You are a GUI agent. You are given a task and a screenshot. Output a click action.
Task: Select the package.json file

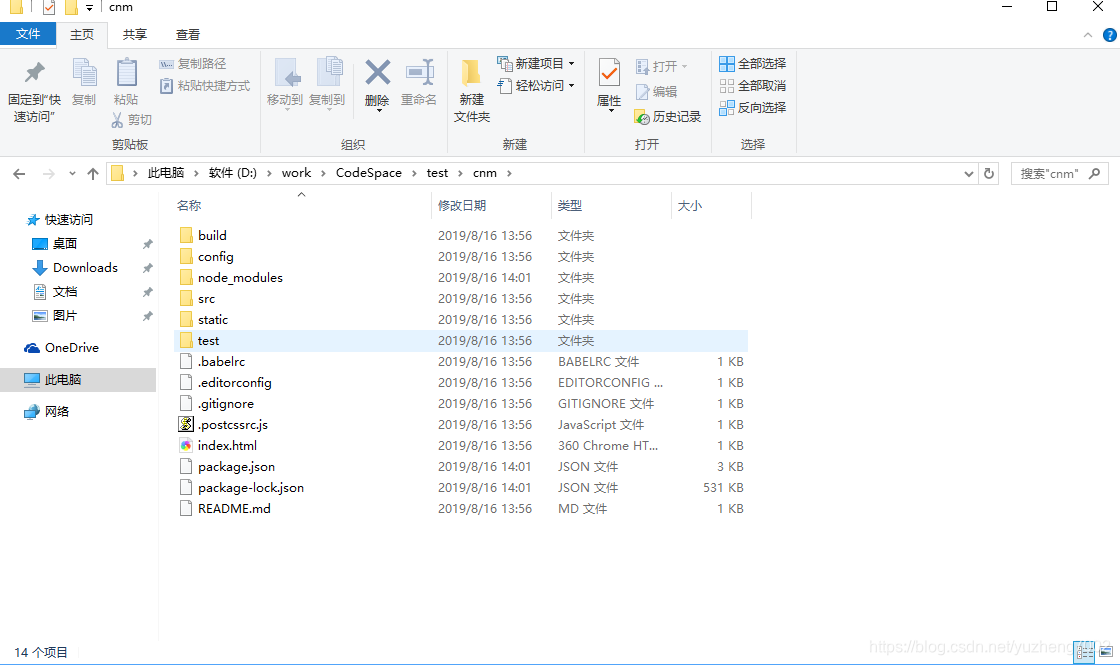(461, 466)
